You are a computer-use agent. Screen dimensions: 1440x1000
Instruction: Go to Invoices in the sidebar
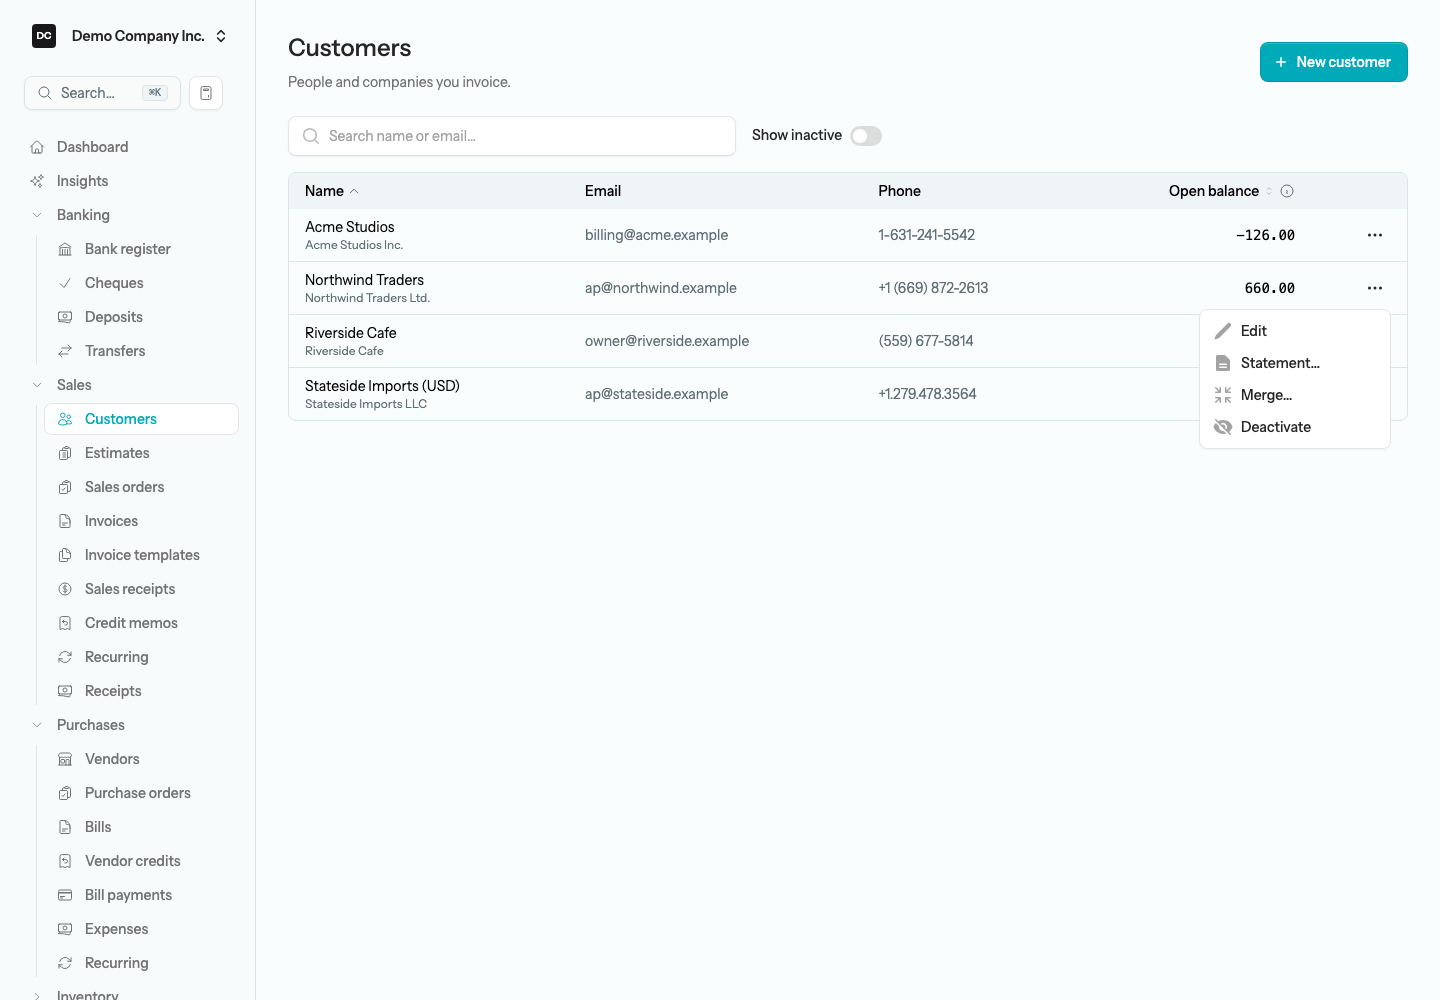tap(141, 521)
